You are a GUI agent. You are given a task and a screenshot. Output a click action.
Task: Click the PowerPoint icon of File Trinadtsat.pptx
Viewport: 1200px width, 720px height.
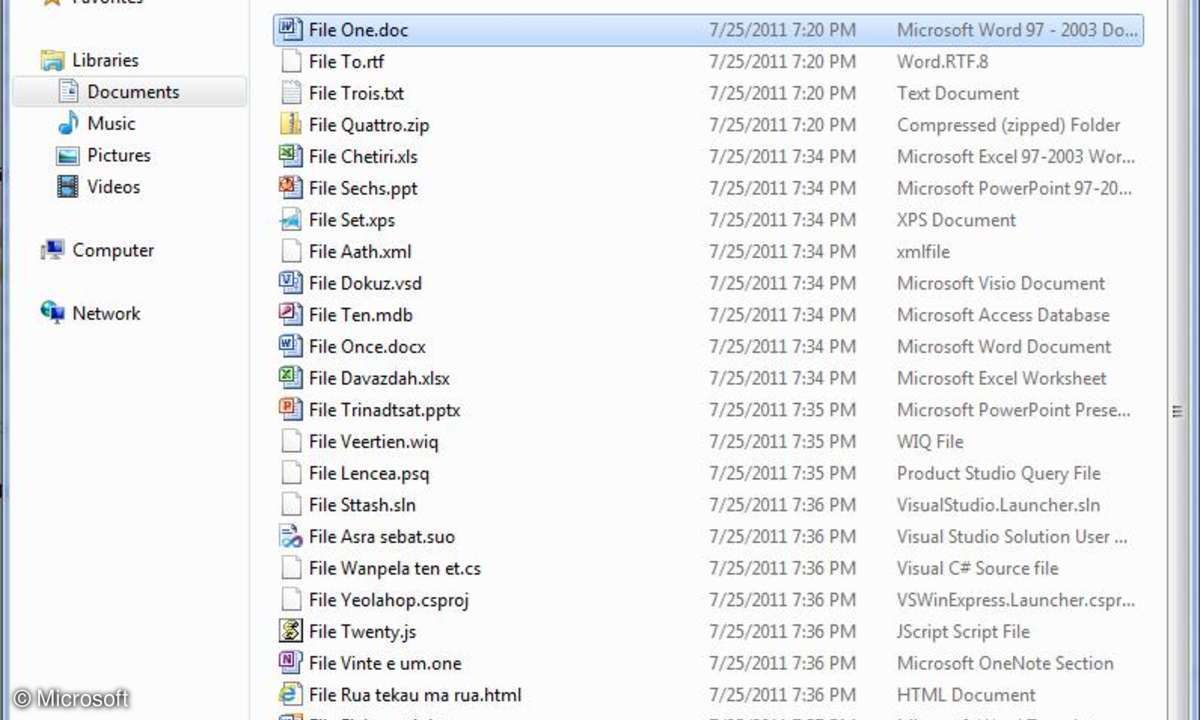click(290, 410)
